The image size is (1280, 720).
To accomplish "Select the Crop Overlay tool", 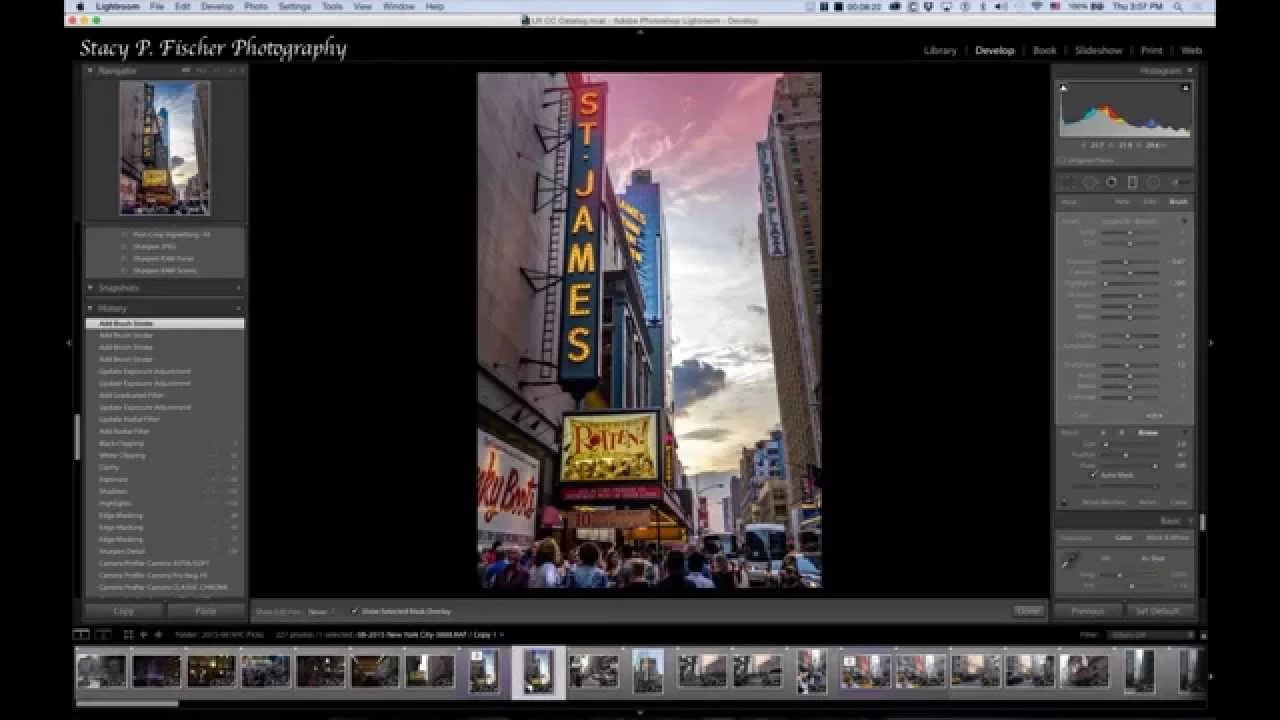I will click(1068, 182).
